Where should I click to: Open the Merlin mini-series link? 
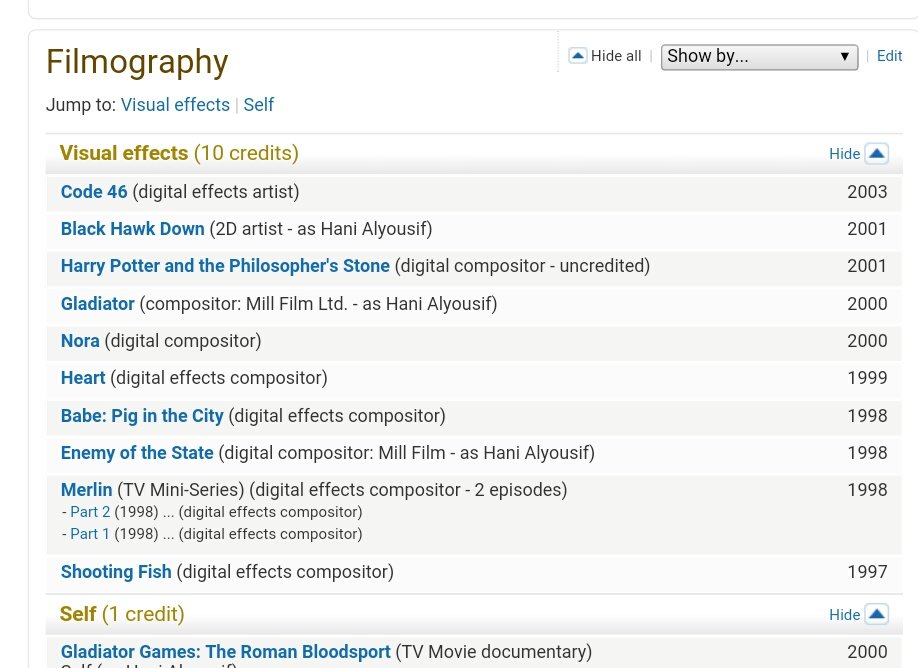click(x=87, y=490)
